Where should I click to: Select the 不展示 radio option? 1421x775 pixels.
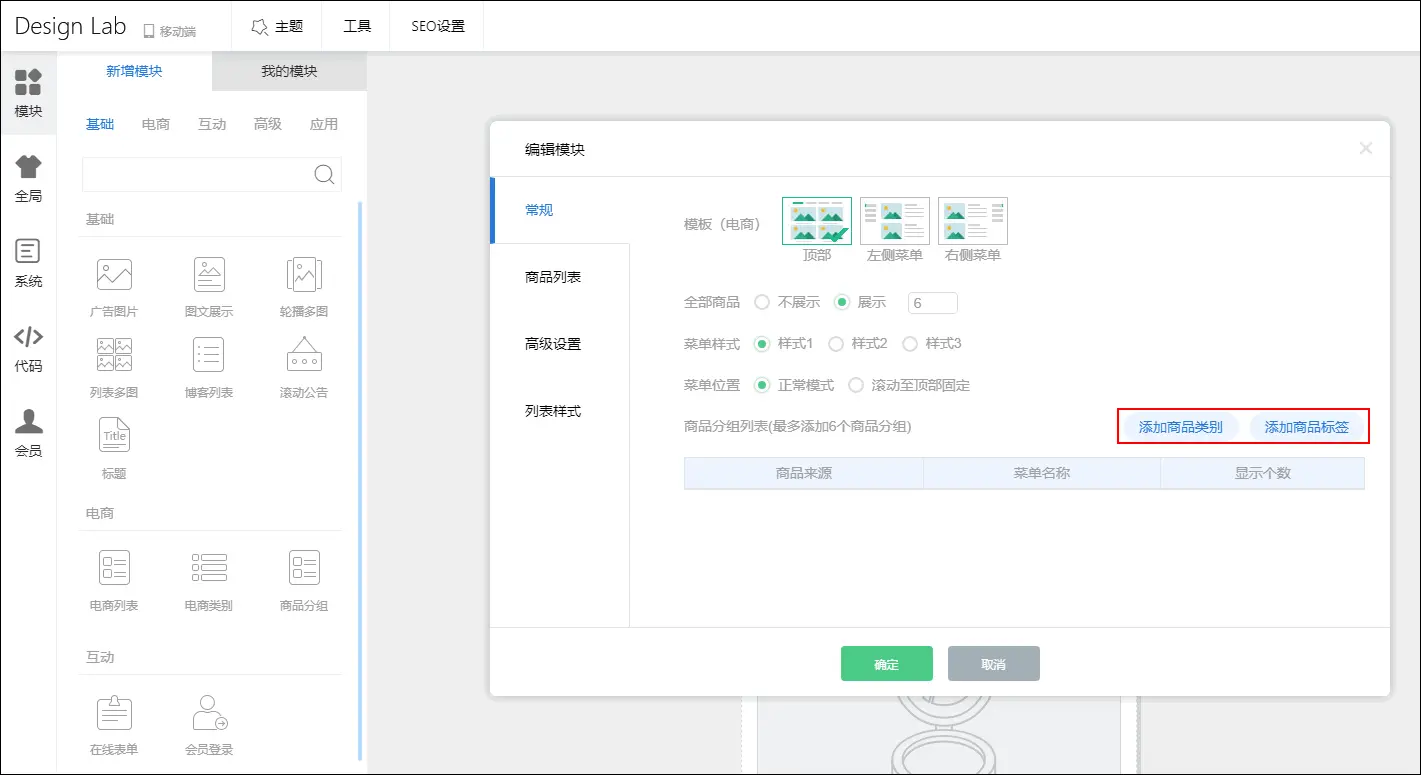762,302
